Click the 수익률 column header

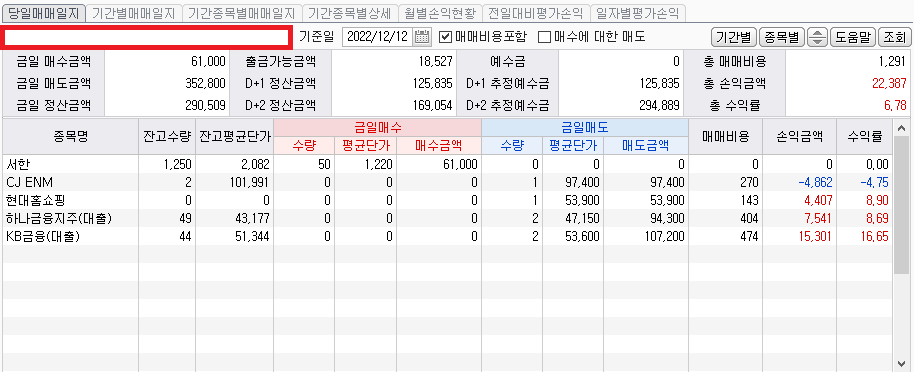tap(865, 136)
